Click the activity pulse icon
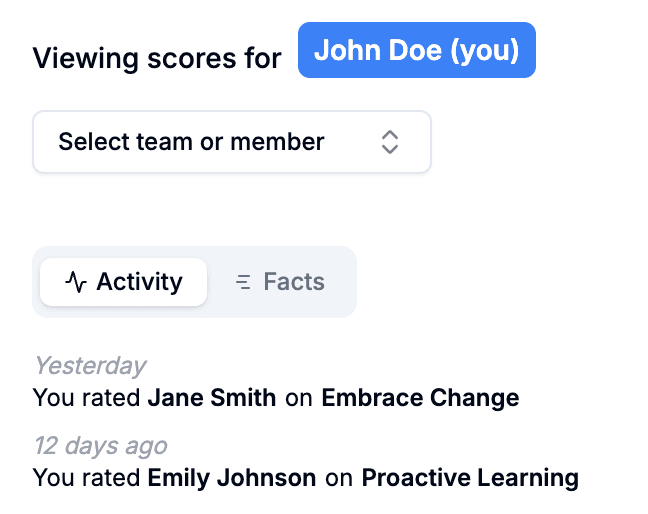Image resolution: width=648 pixels, height=514 pixels. click(76, 282)
